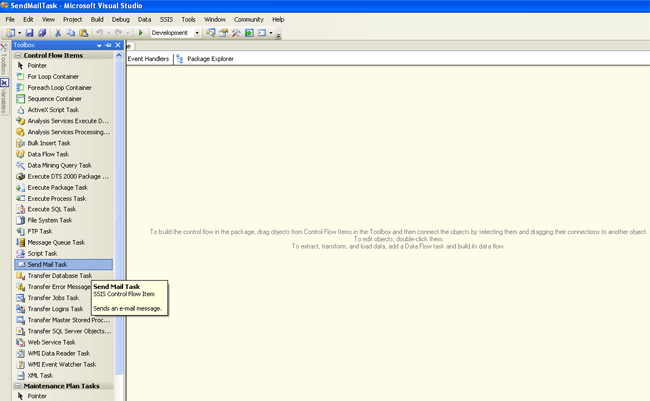650x401 pixels.
Task: Select the Bulk Insert Task icon
Action: 20,143
